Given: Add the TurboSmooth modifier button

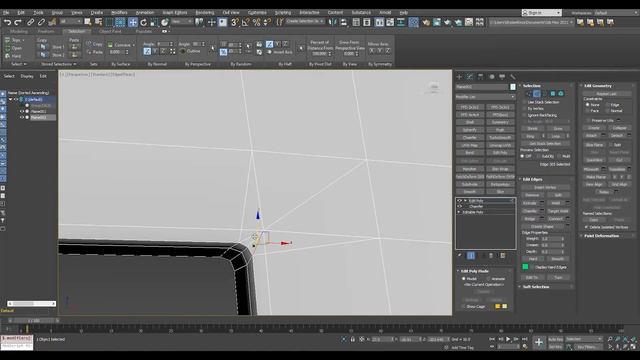Looking at the screenshot, I should coord(500,138).
